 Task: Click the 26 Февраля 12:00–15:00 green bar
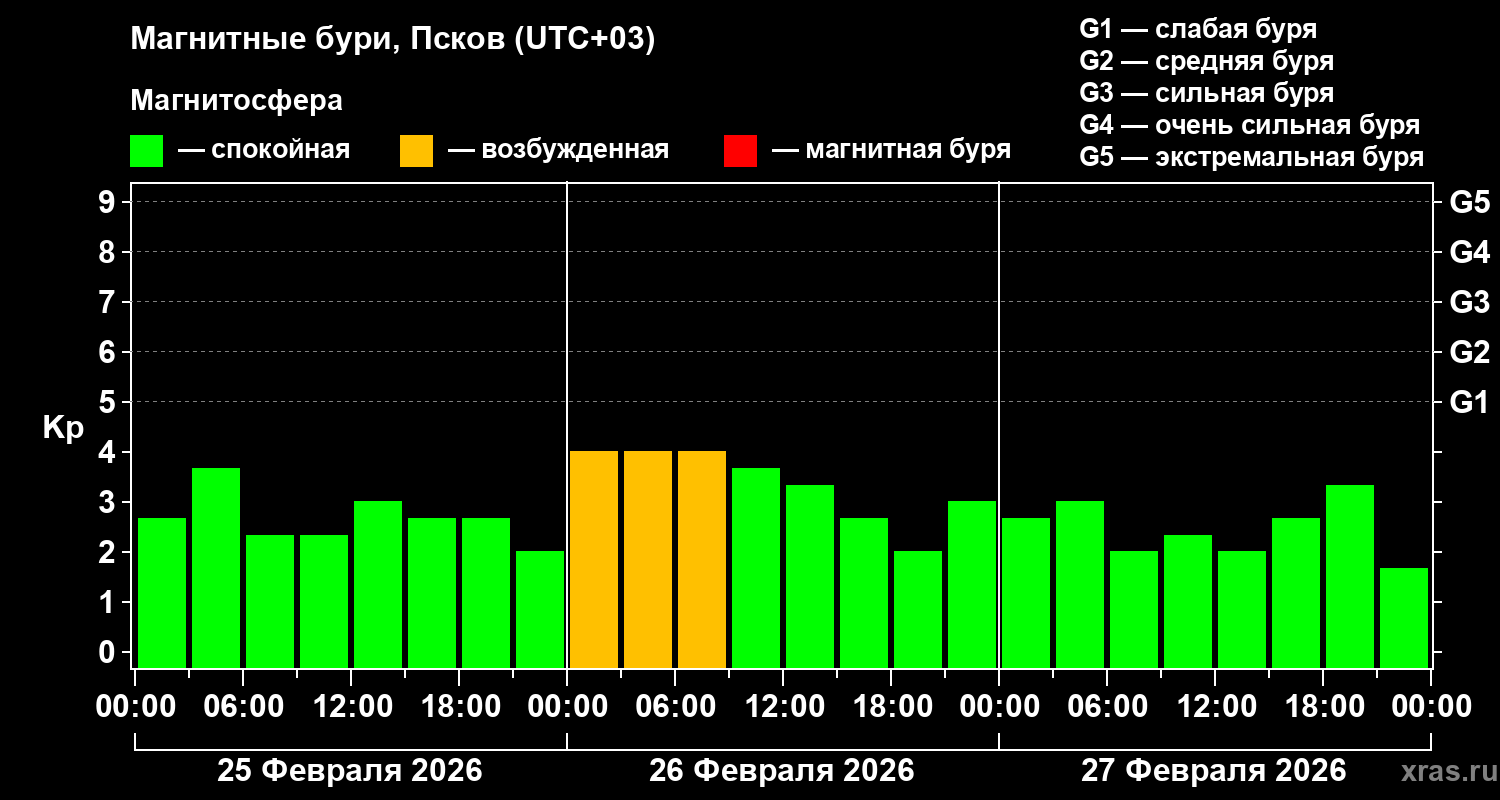[x=810, y=577]
